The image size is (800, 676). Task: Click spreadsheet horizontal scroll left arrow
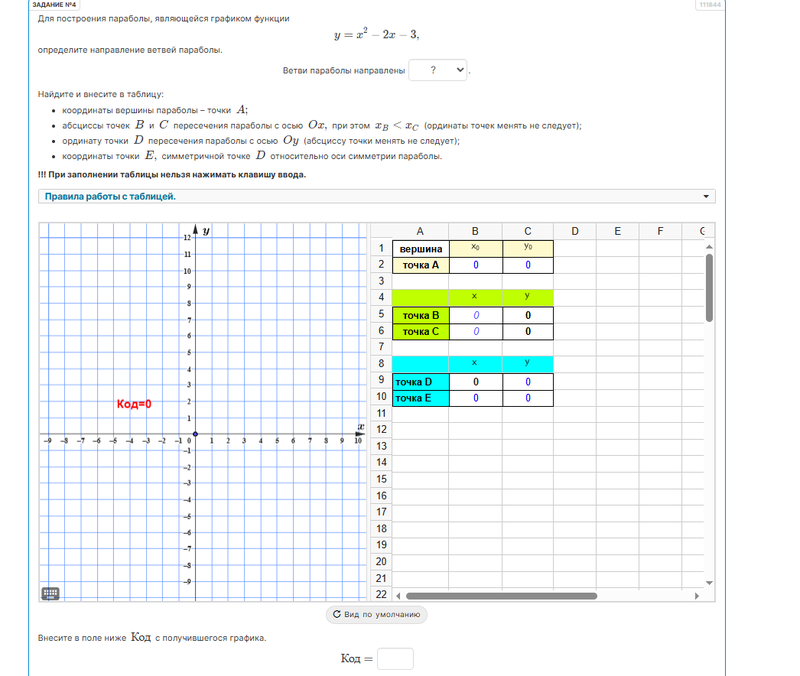[x=397, y=596]
